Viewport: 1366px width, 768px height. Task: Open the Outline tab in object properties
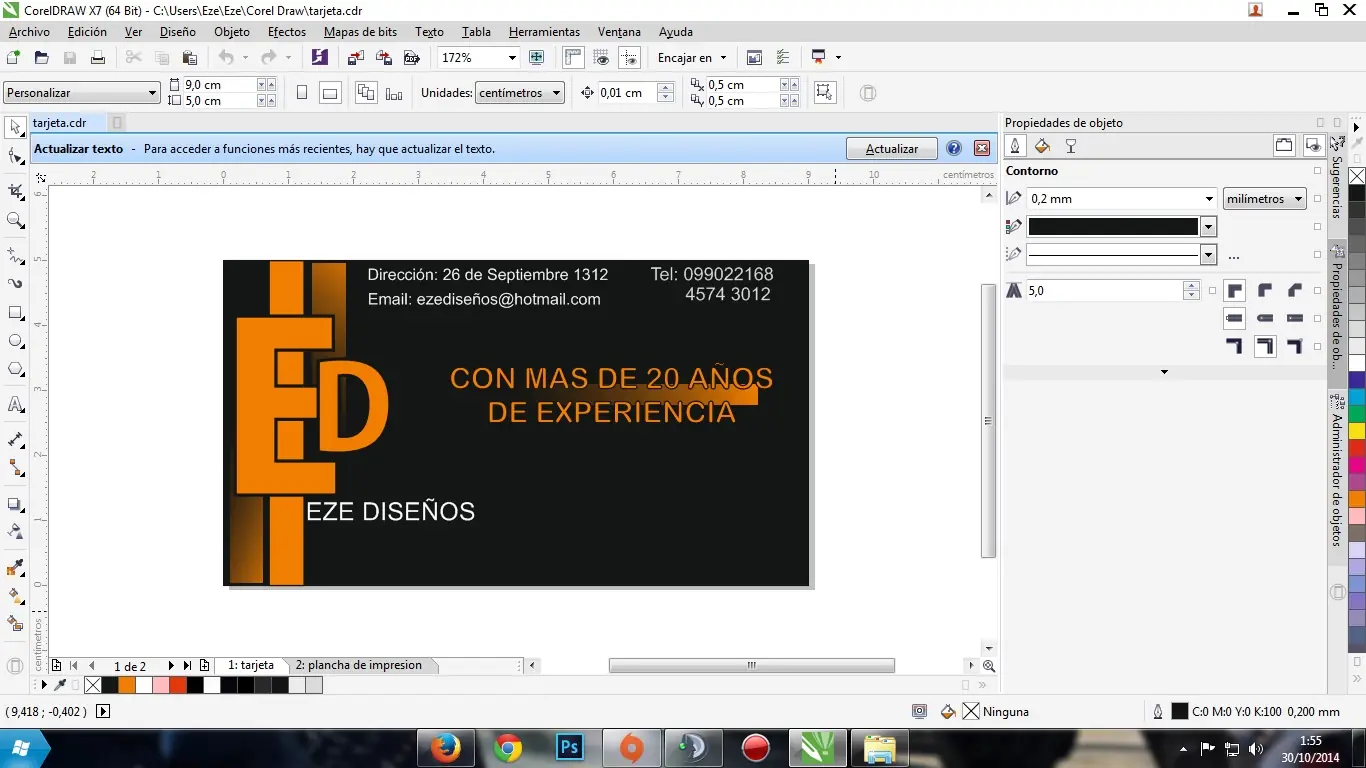[x=1015, y=146]
